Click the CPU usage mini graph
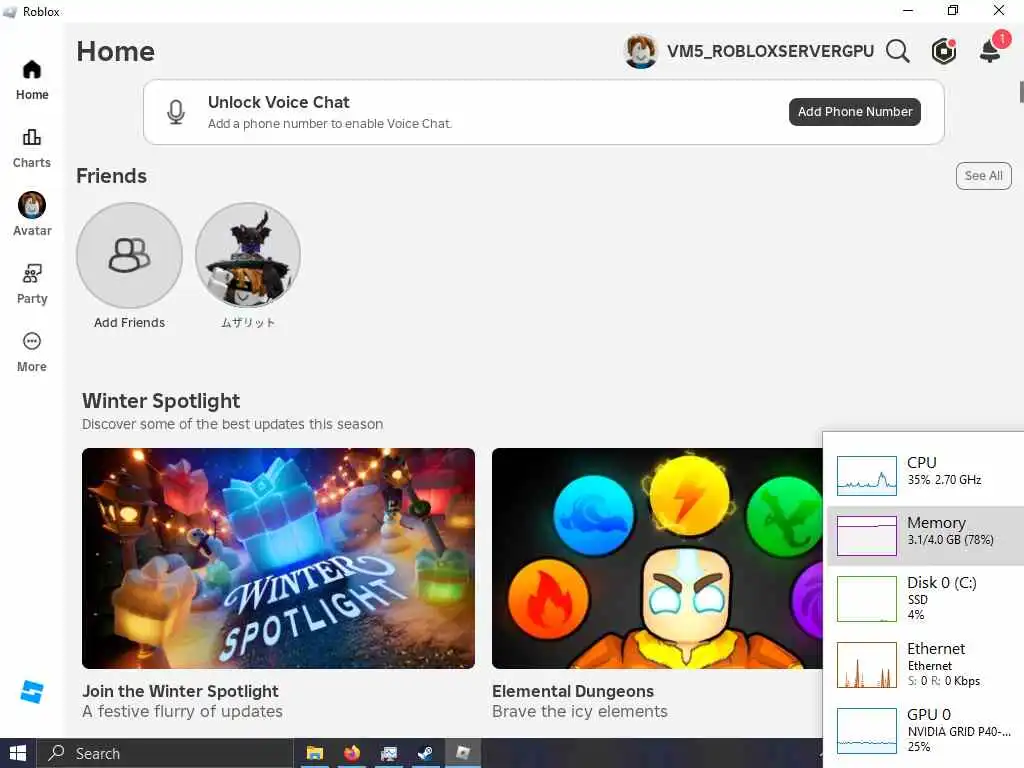This screenshot has width=1024, height=768. tap(867, 476)
